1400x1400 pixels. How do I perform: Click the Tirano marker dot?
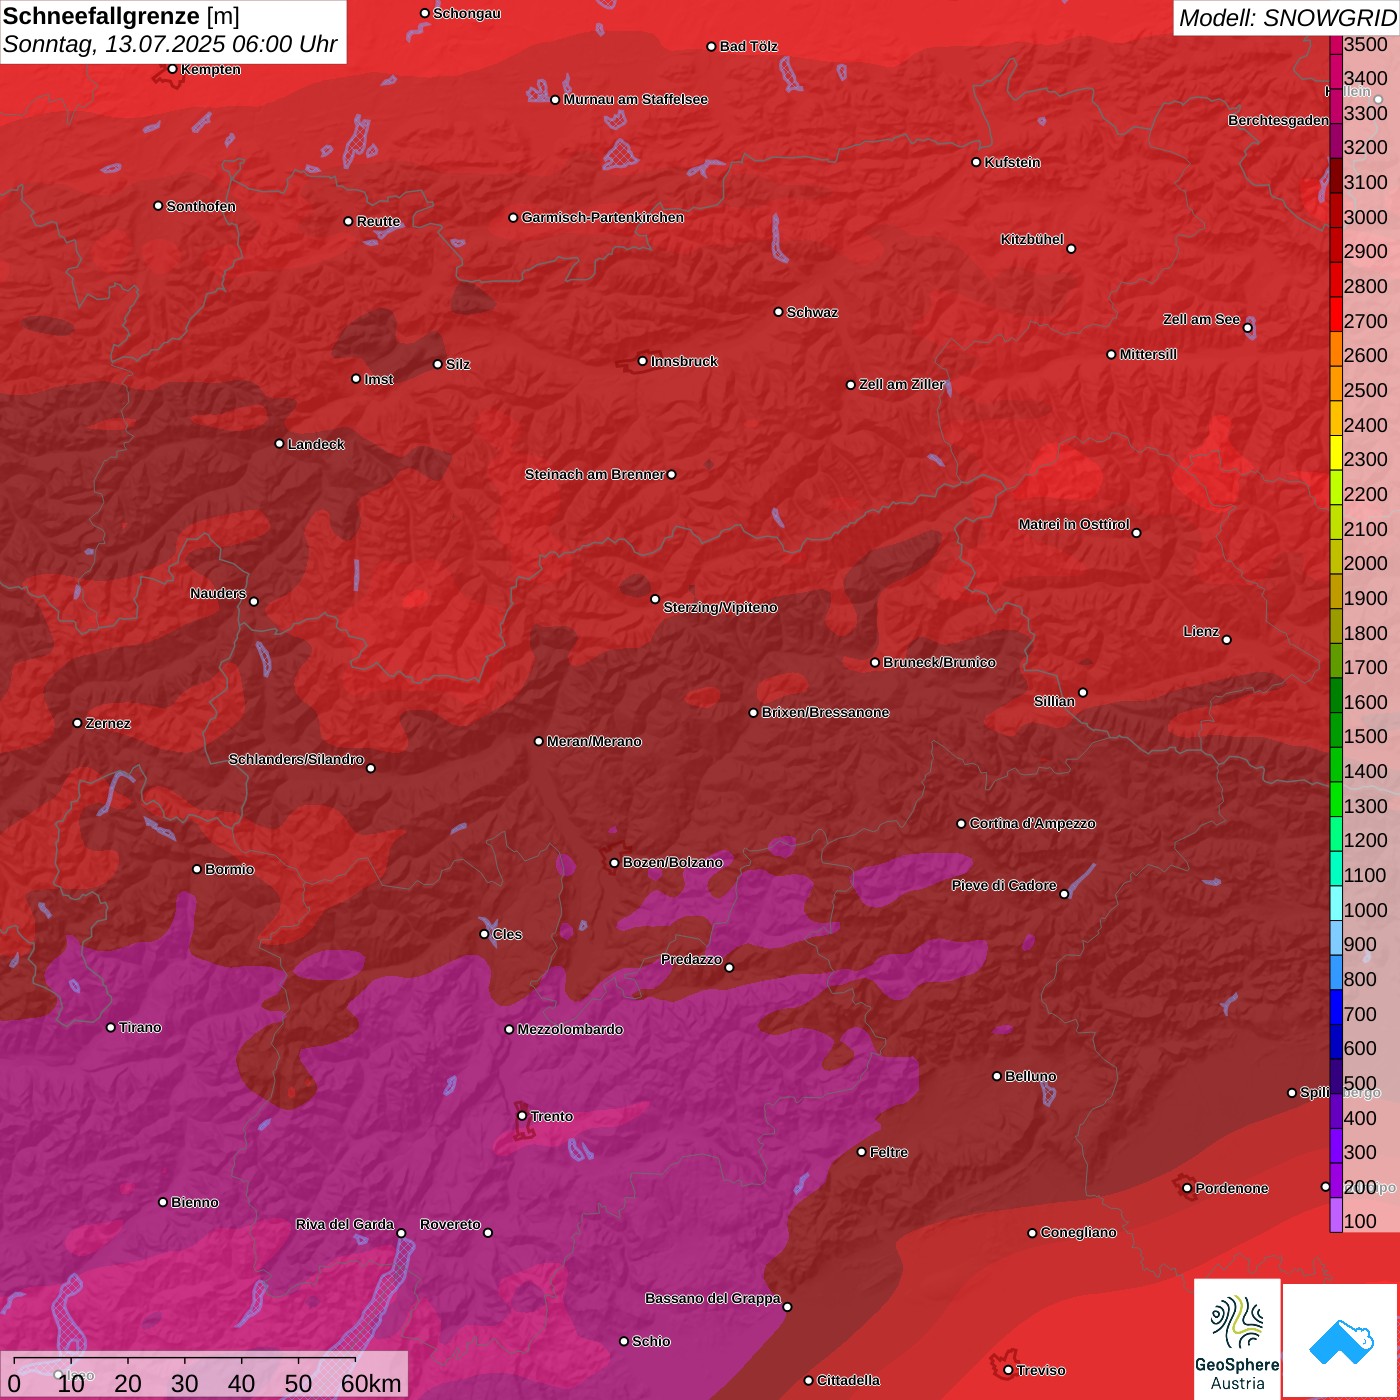pyautogui.click(x=111, y=1027)
